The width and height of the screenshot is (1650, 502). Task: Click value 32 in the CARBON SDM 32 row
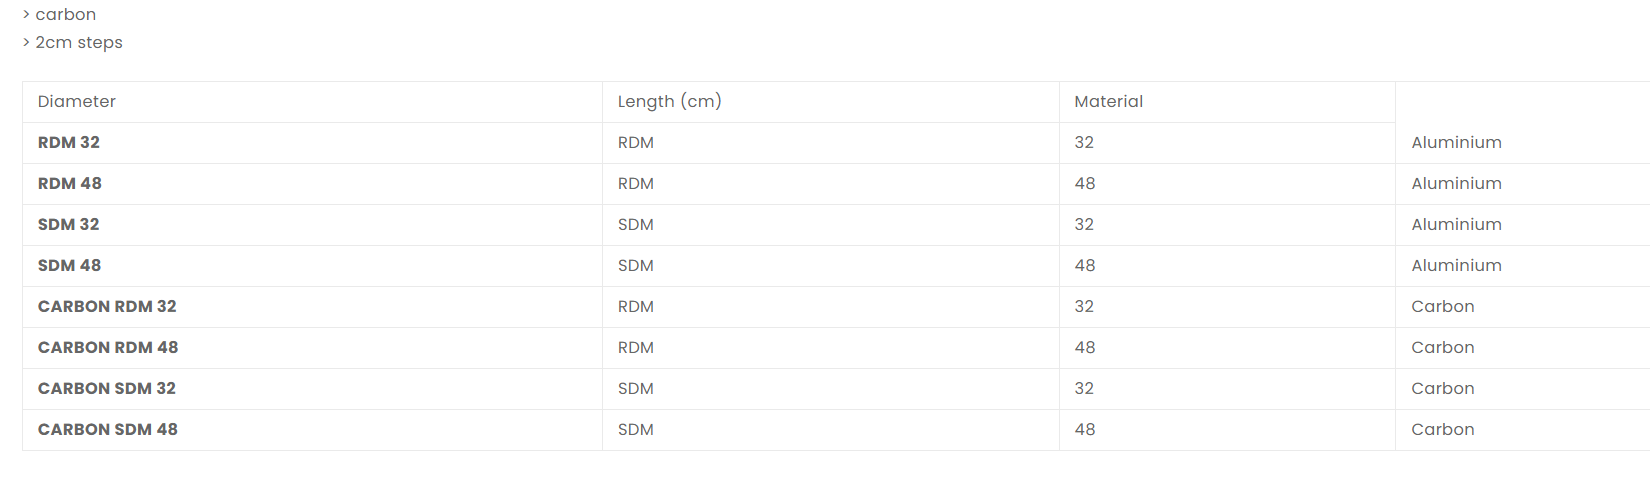pyautogui.click(x=1084, y=389)
